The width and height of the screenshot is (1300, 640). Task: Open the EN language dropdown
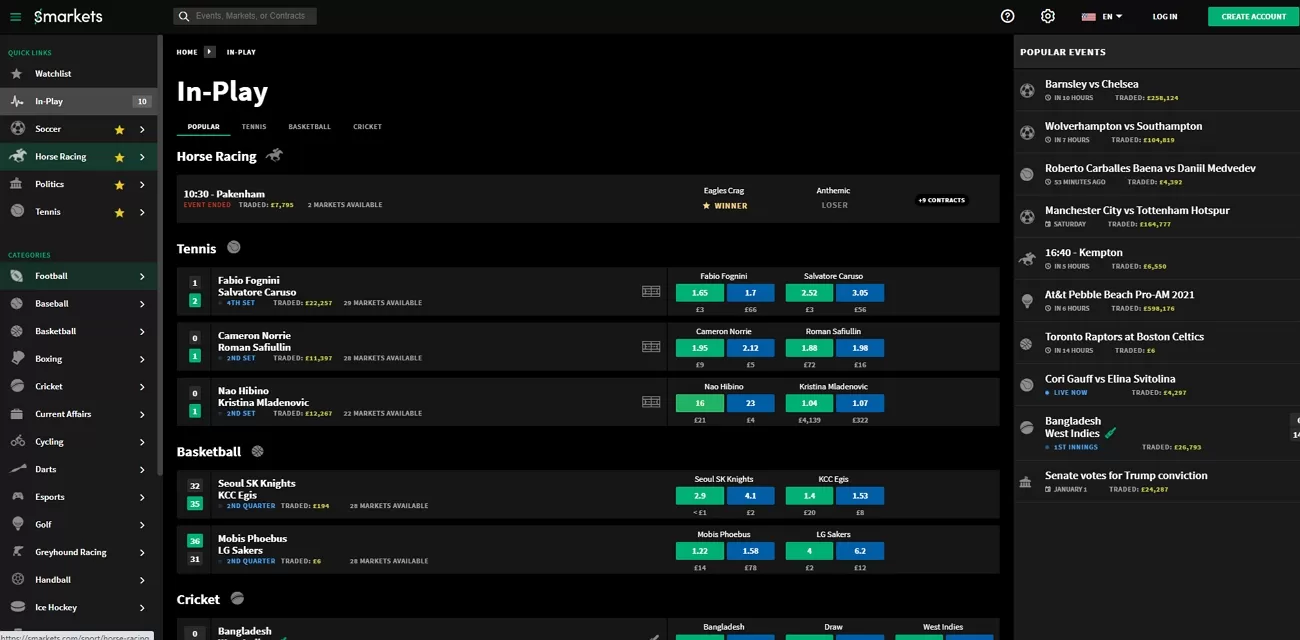pyautogui.click(x=1102, y=16)
